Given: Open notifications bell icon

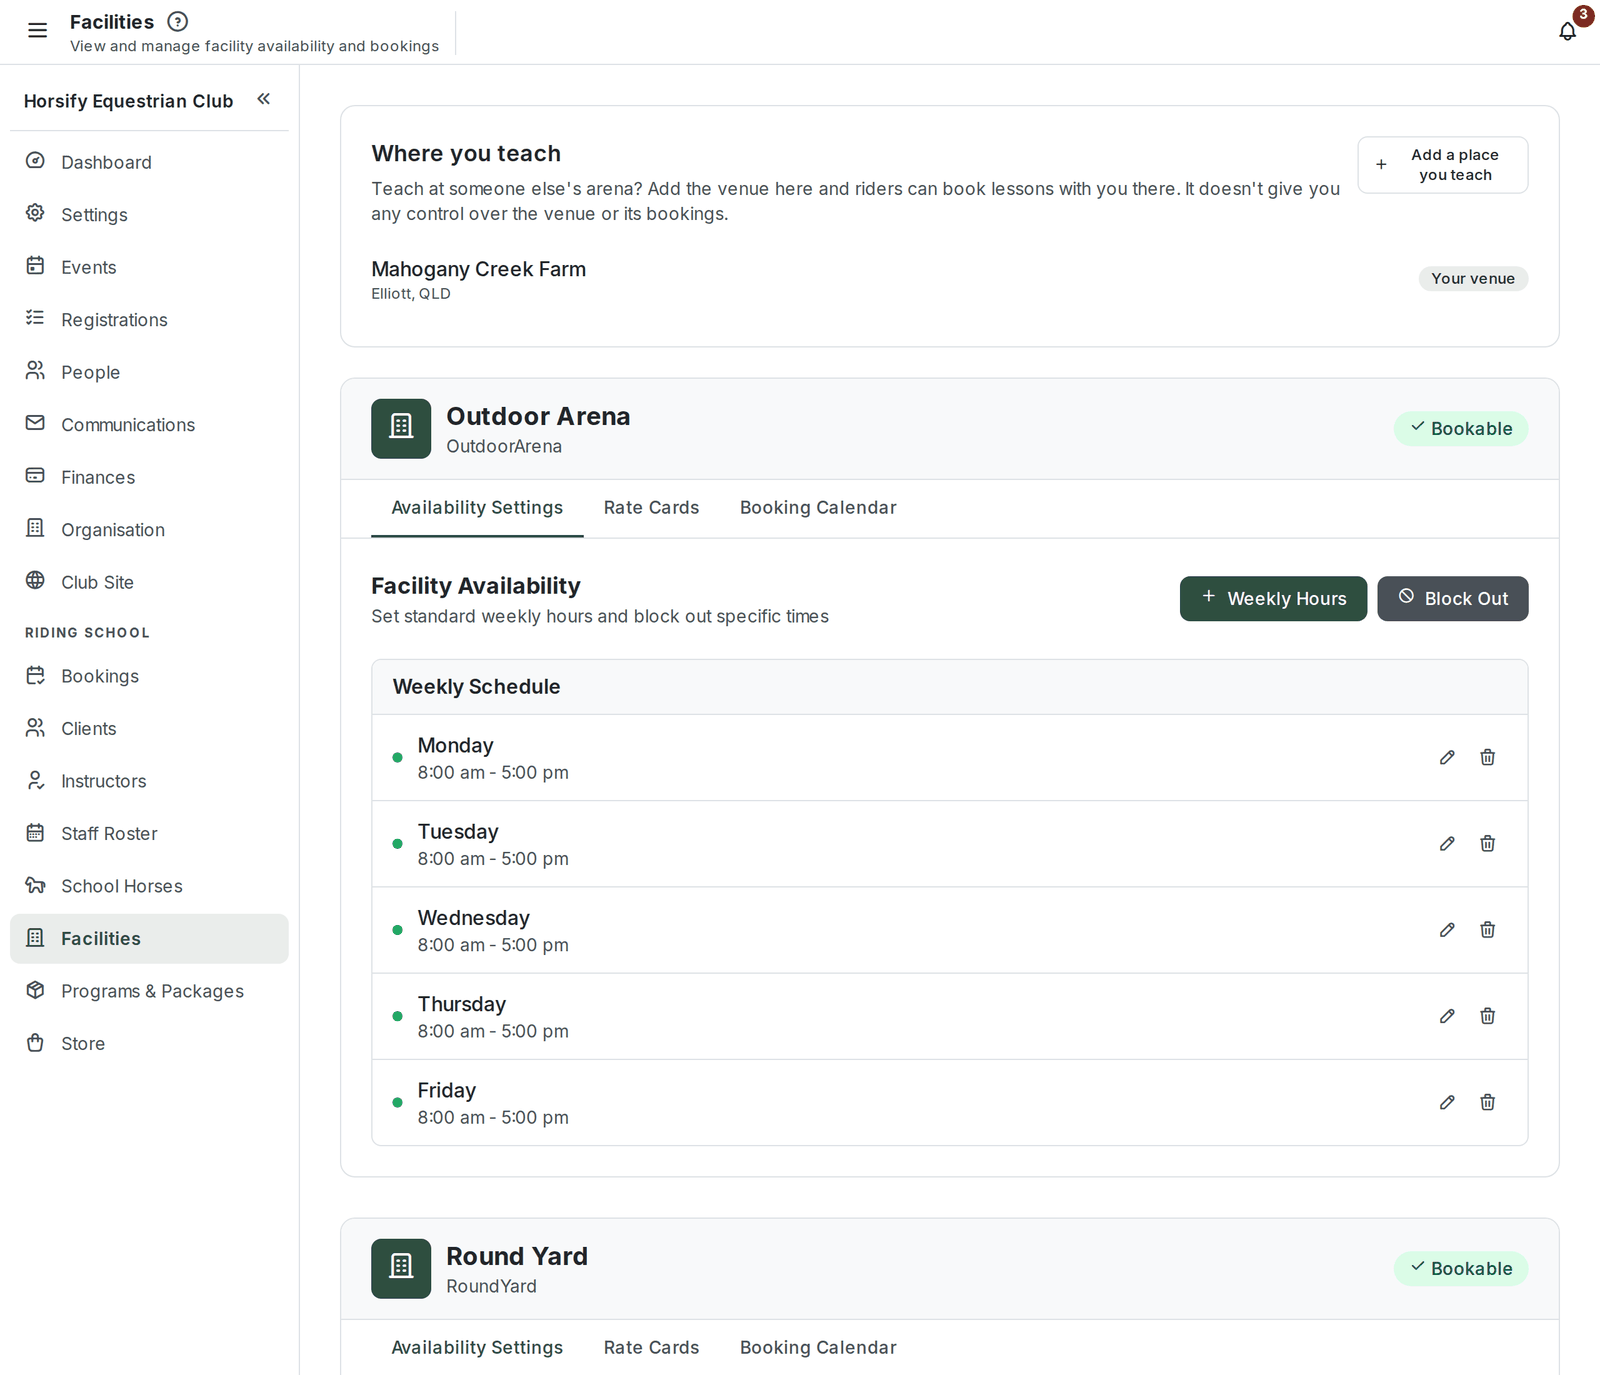Looking at the screenshot, I should (1567, 31).
